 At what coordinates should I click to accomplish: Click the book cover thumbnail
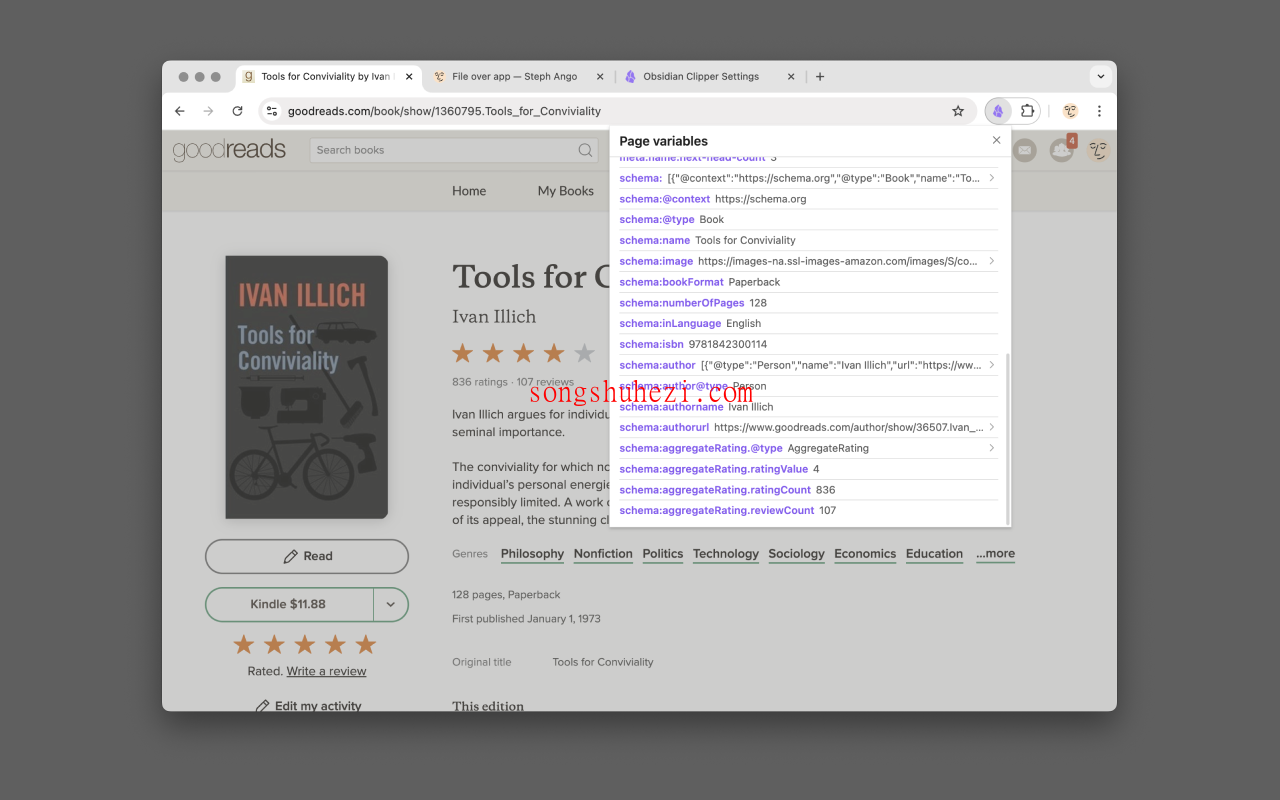[x=307, y=387]
